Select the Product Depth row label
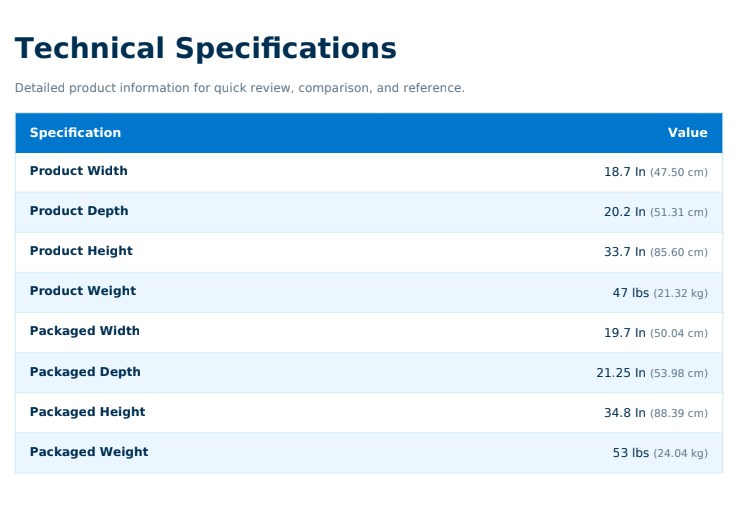The image size is (743, 509). tap(79, 211)
